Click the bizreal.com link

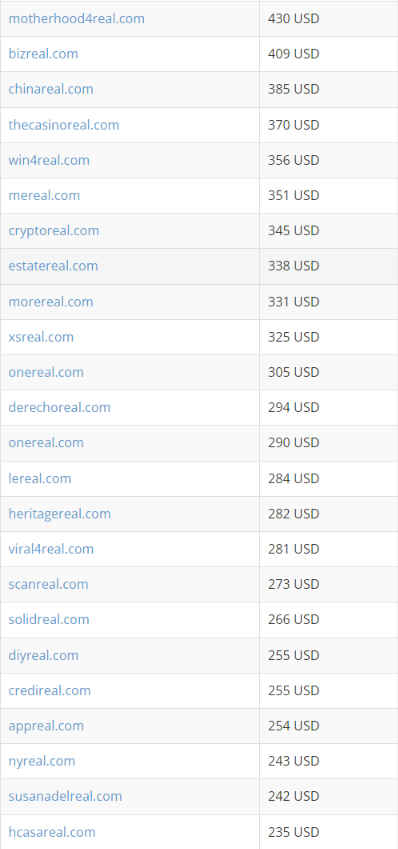click(x=43, y=54)
